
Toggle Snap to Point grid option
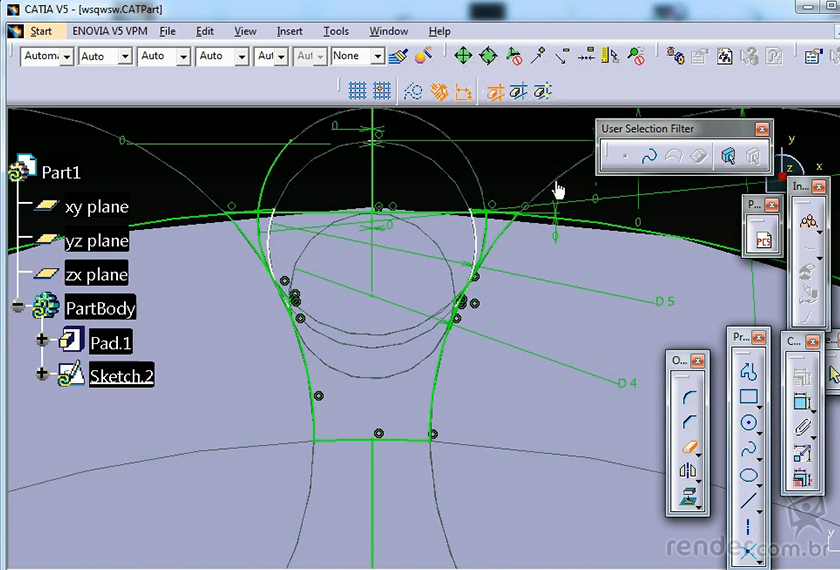point(381,92)
